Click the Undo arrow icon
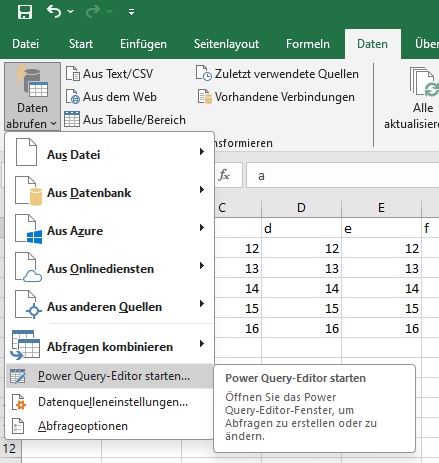Screen dimensions: 439x463 pos(54,12)
